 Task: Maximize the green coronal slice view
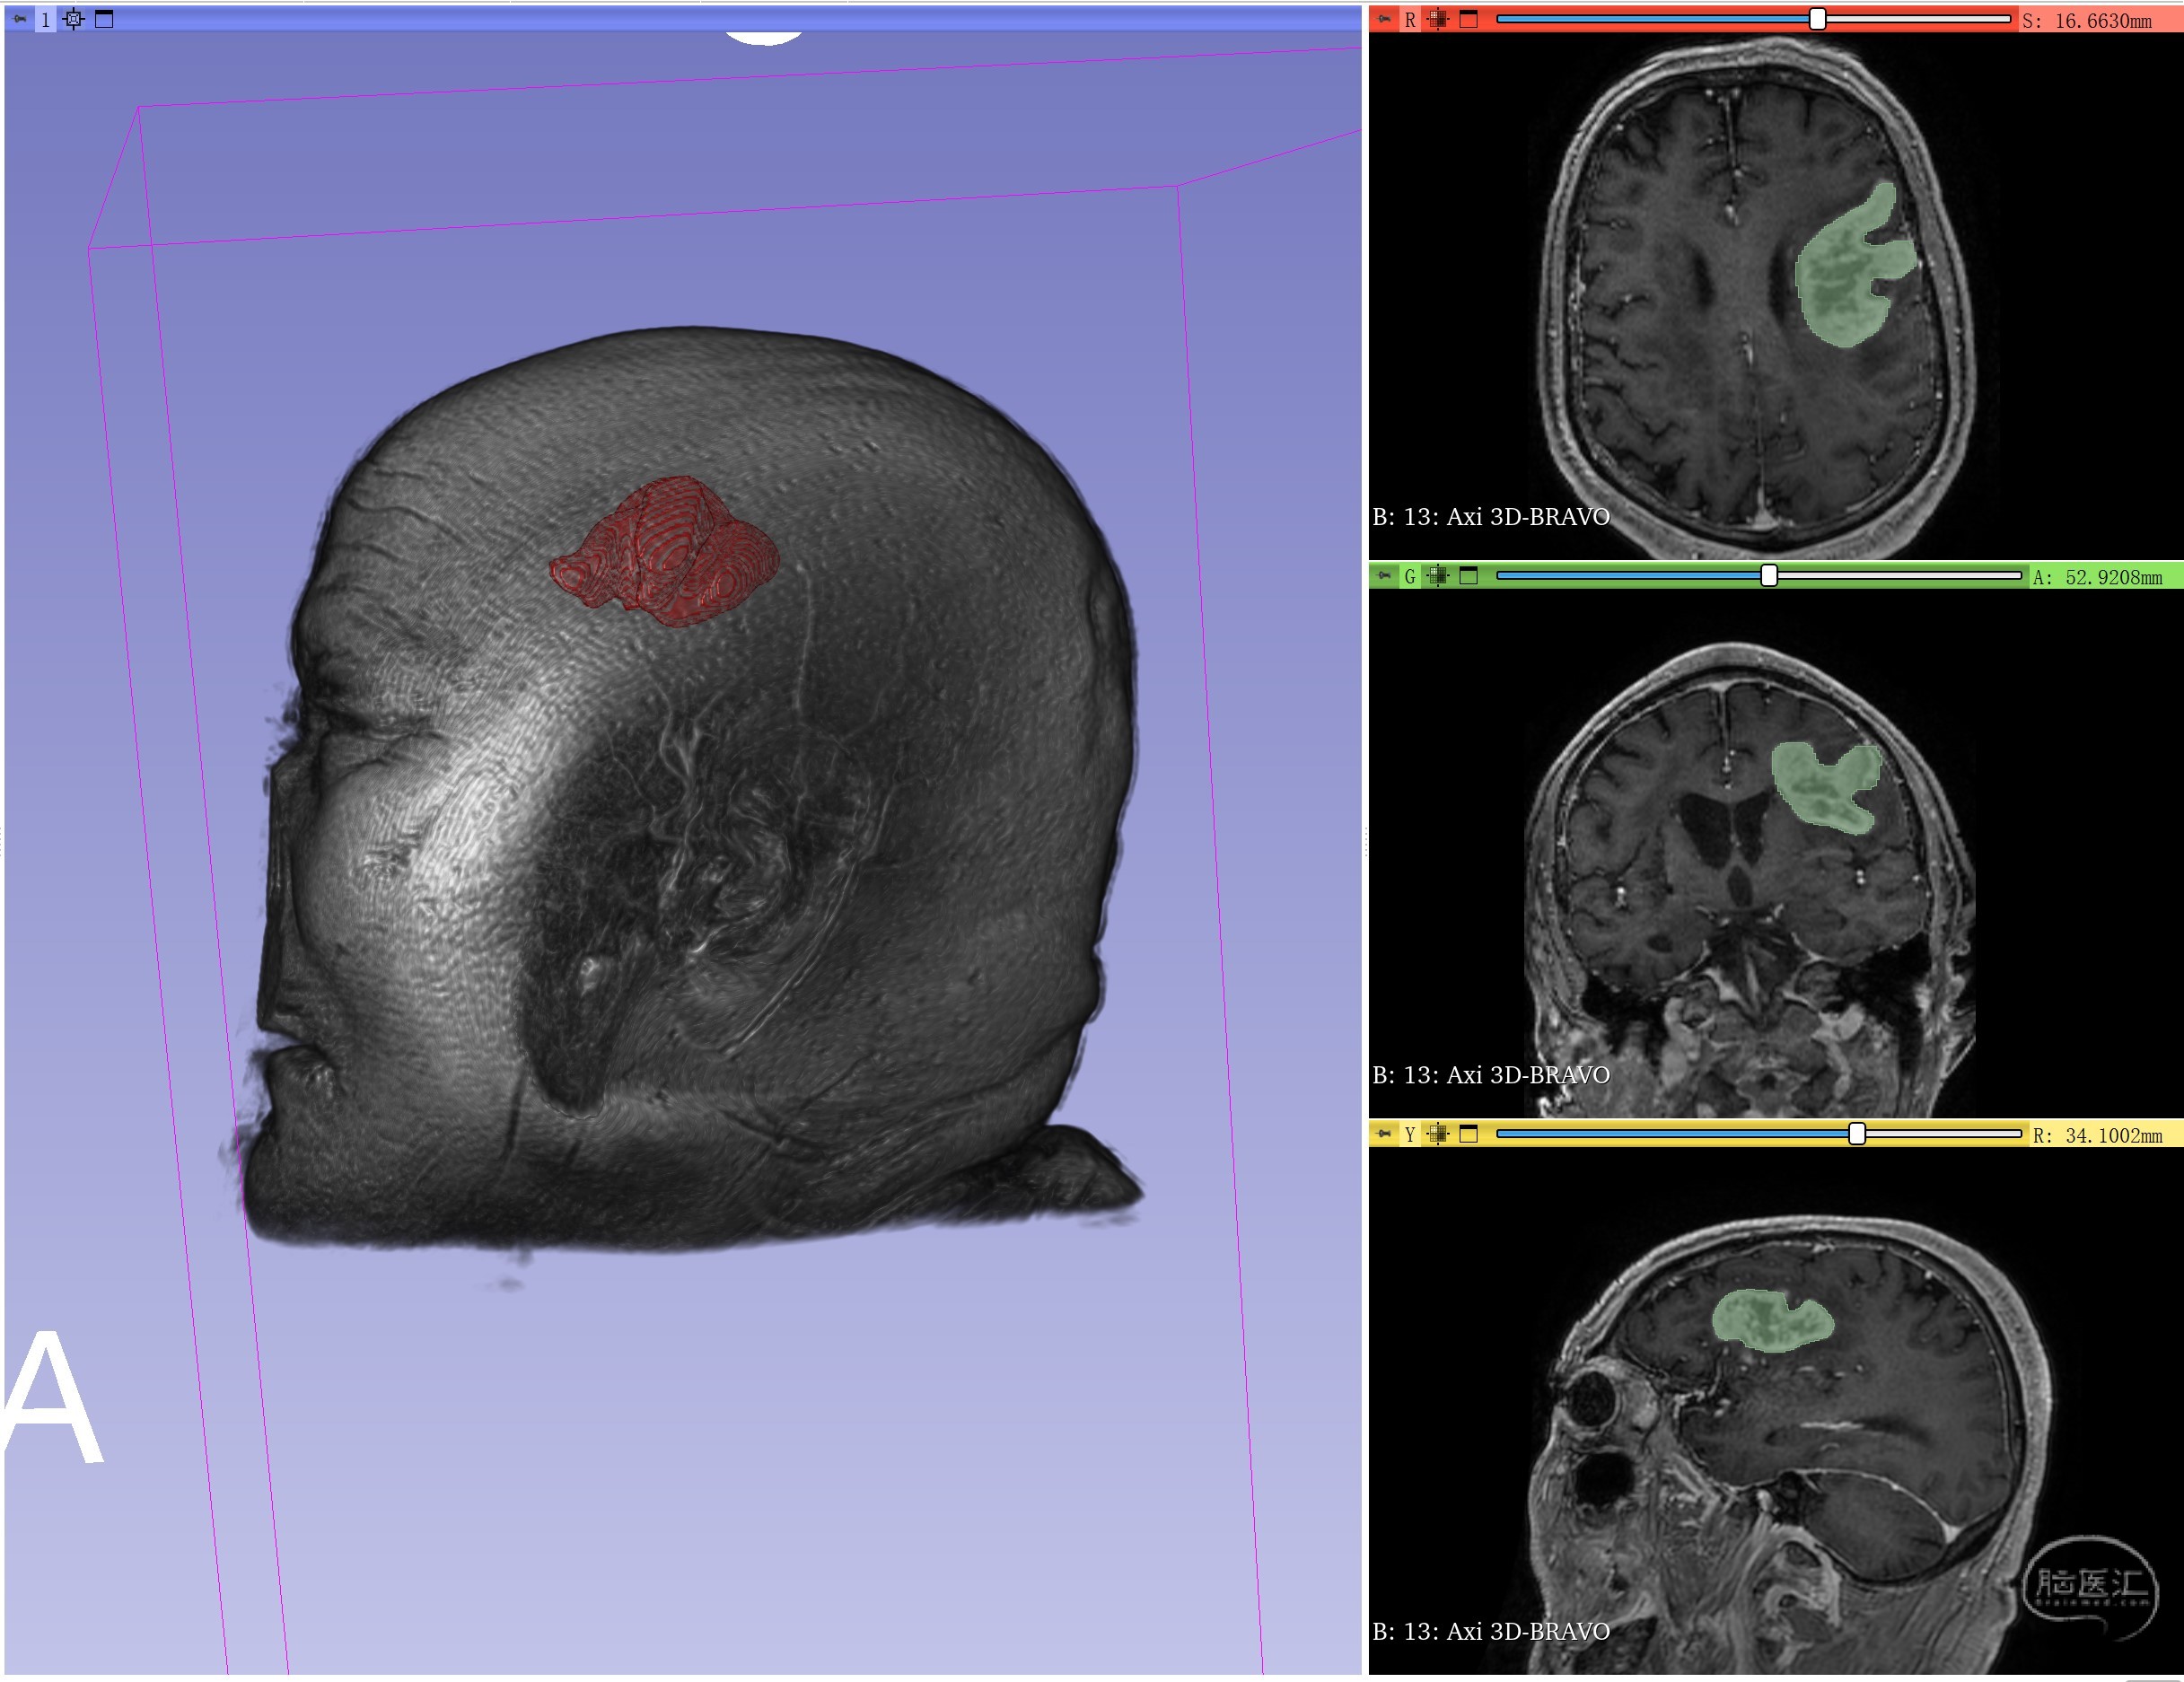[1468, 576]
